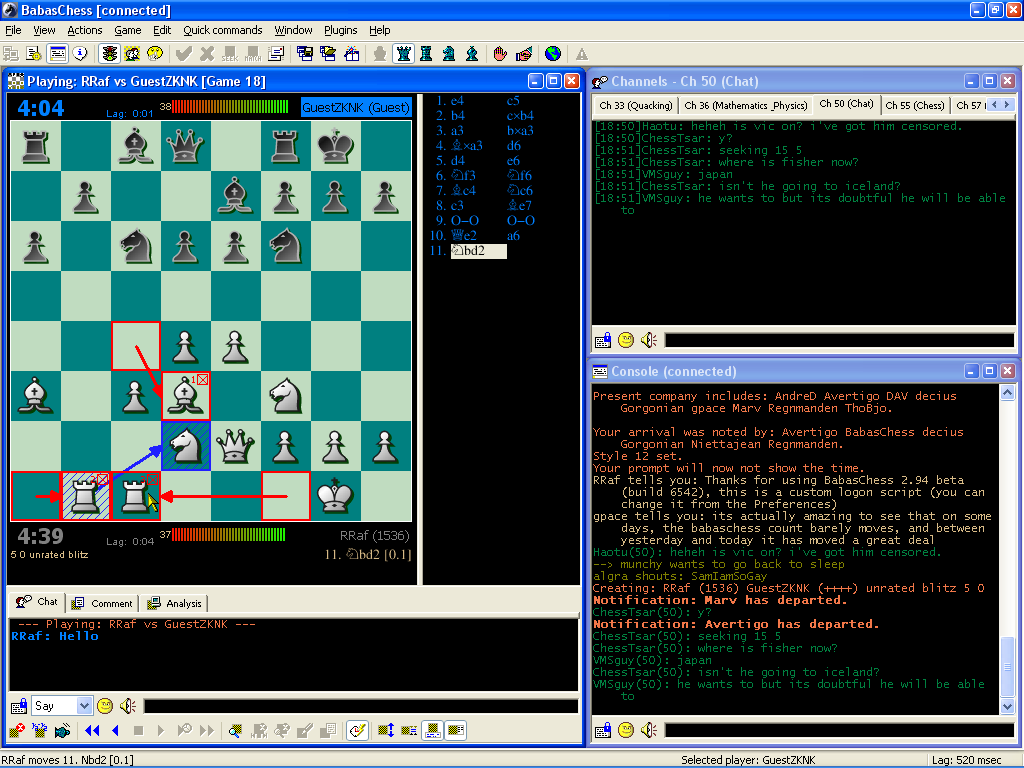Click the cascading windows toolbar icon
This screenshot has width=1024, height=768.
pos(305,54)
